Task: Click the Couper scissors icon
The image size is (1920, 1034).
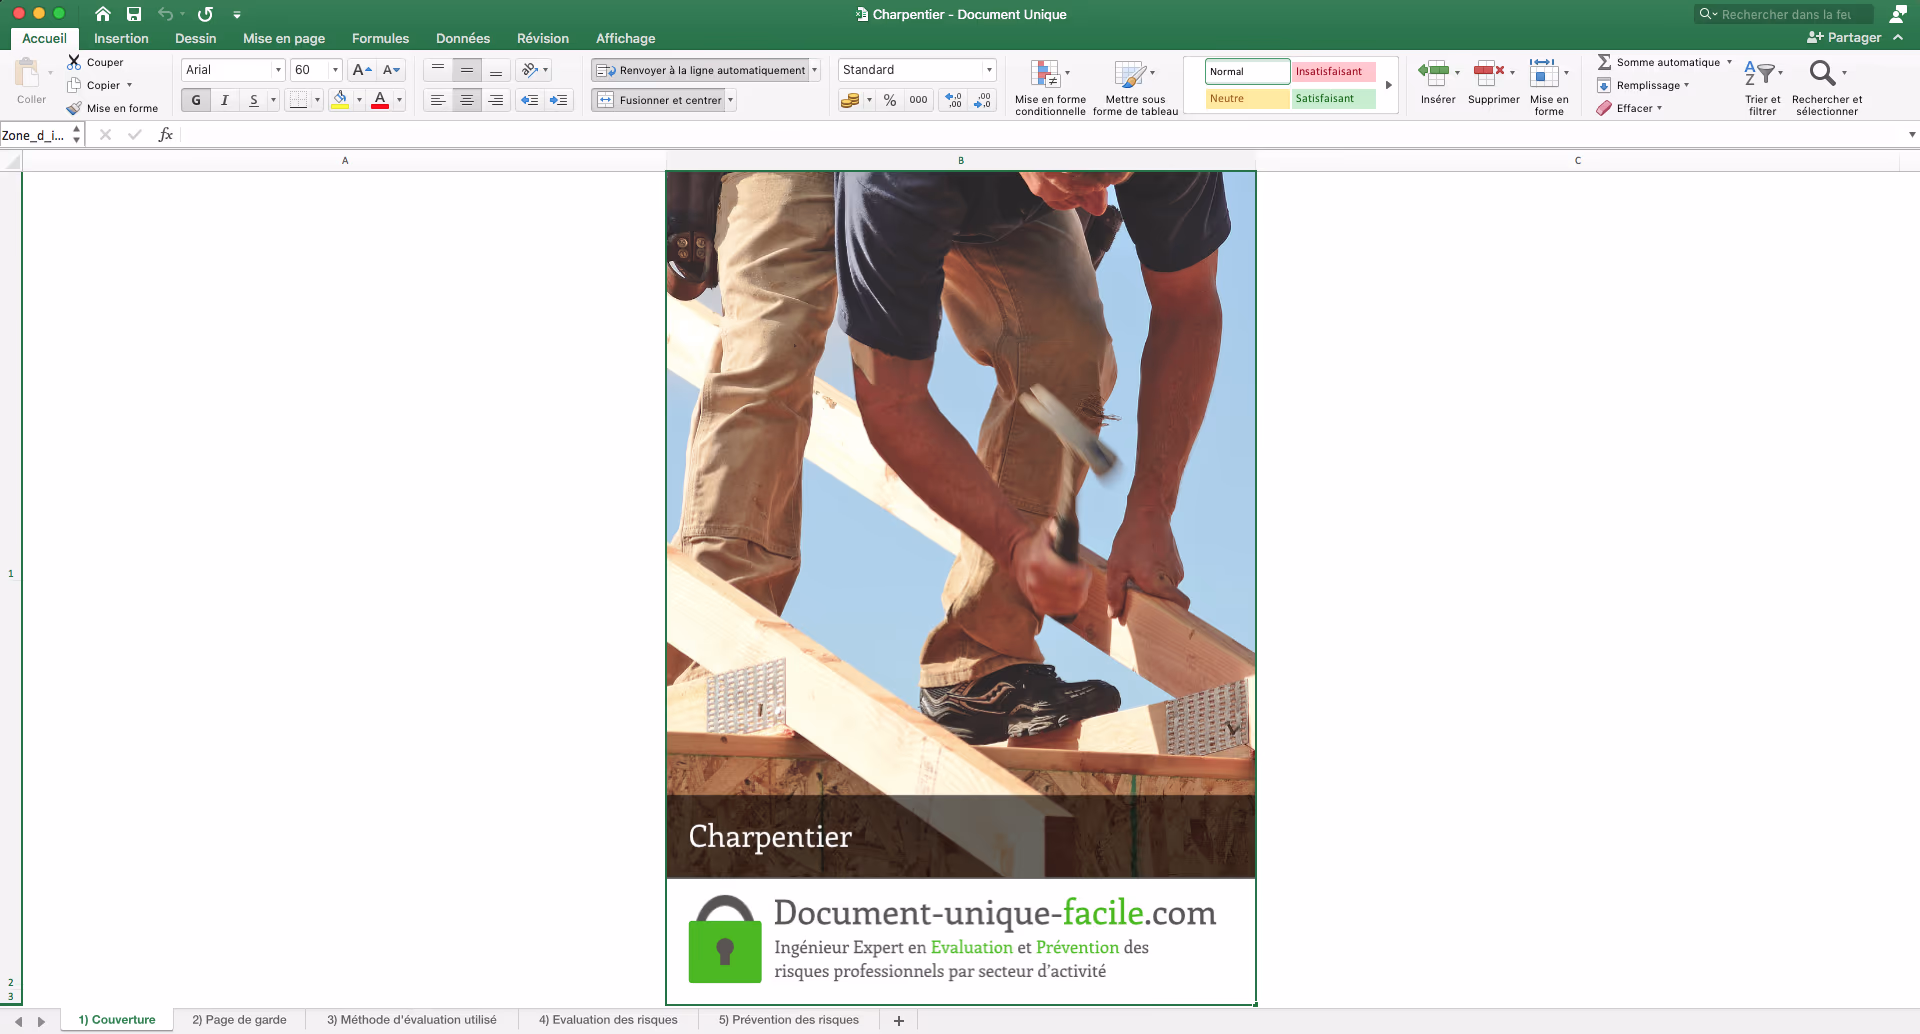Action: coord(74,62)
